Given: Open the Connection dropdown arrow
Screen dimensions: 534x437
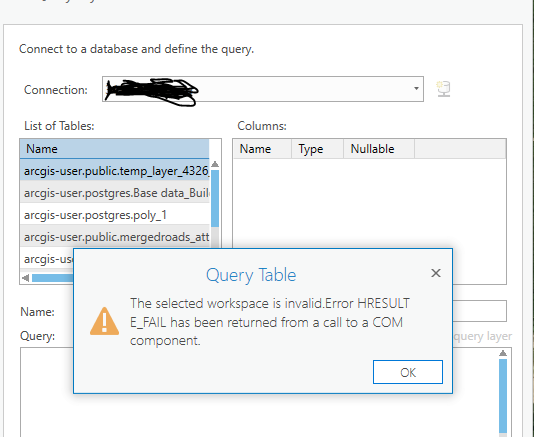Looking at the screenshot, I should pos(416,89).
